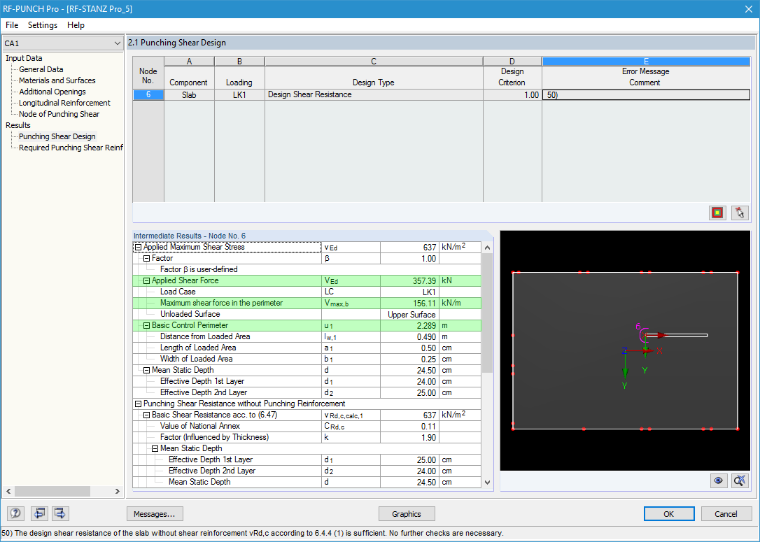Select Materials and Surfaces tree item
The image size is (760, 542).
coord(57,80)
